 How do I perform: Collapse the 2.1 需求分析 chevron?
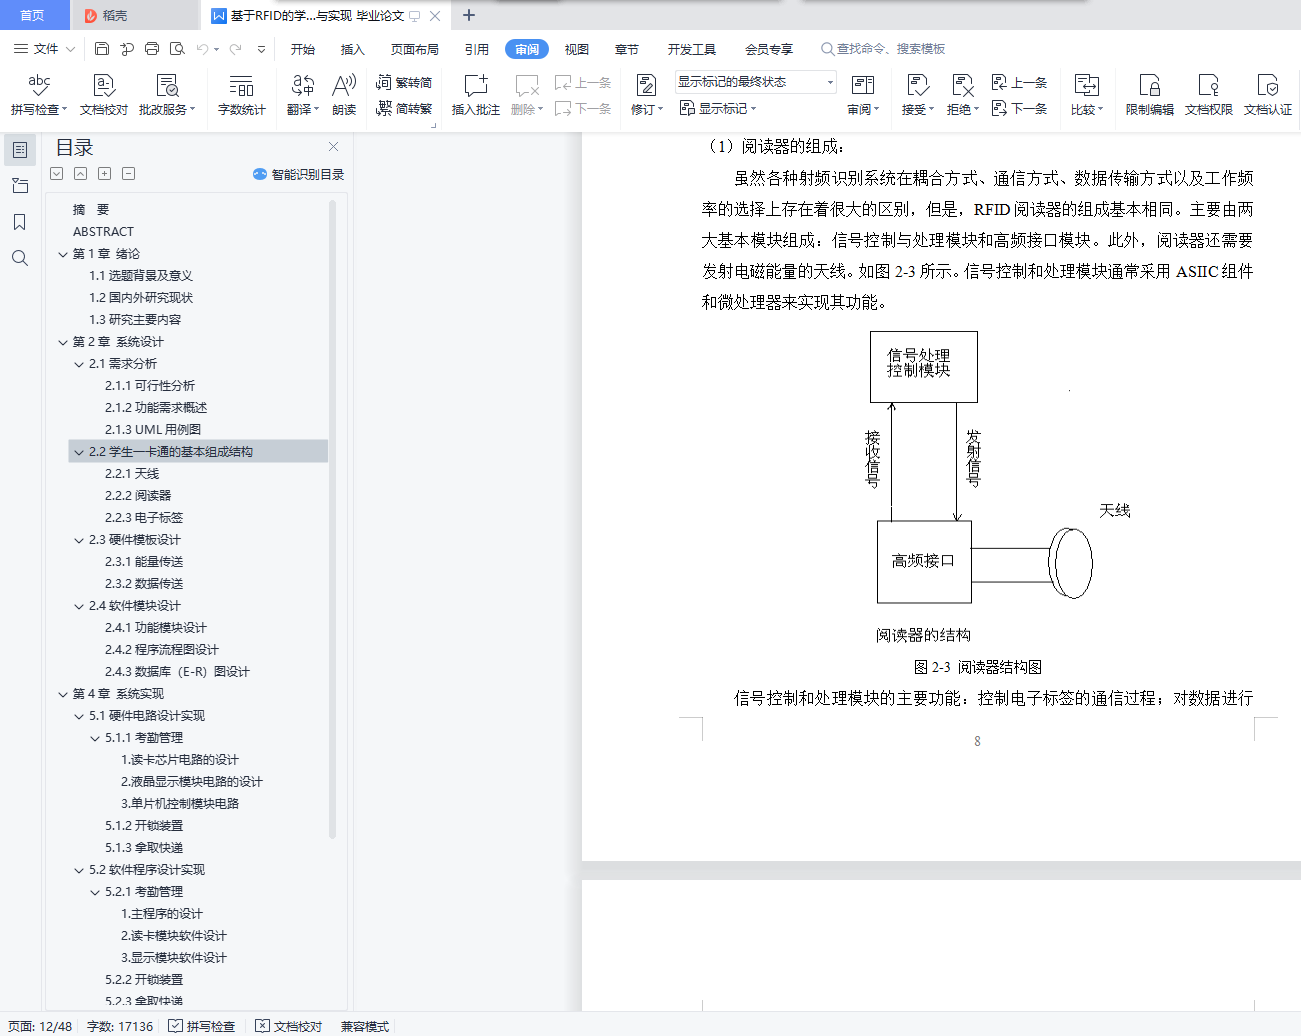pyautogui.click(x=79, y=364)
